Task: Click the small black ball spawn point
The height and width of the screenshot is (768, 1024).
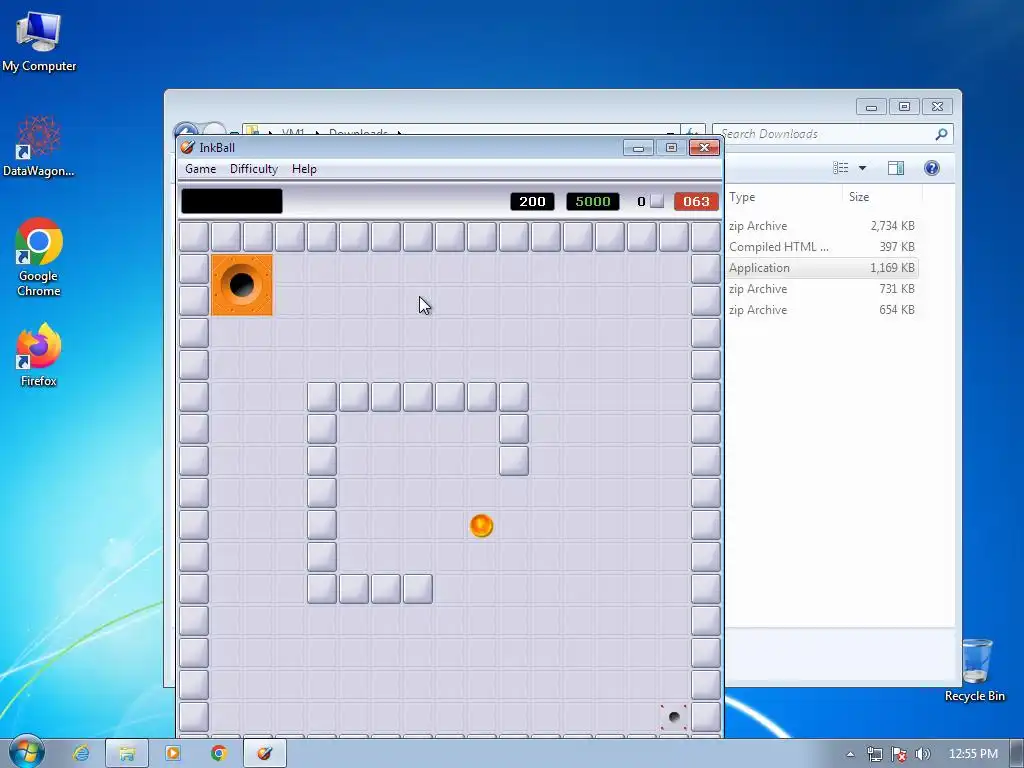Action: 674,717
